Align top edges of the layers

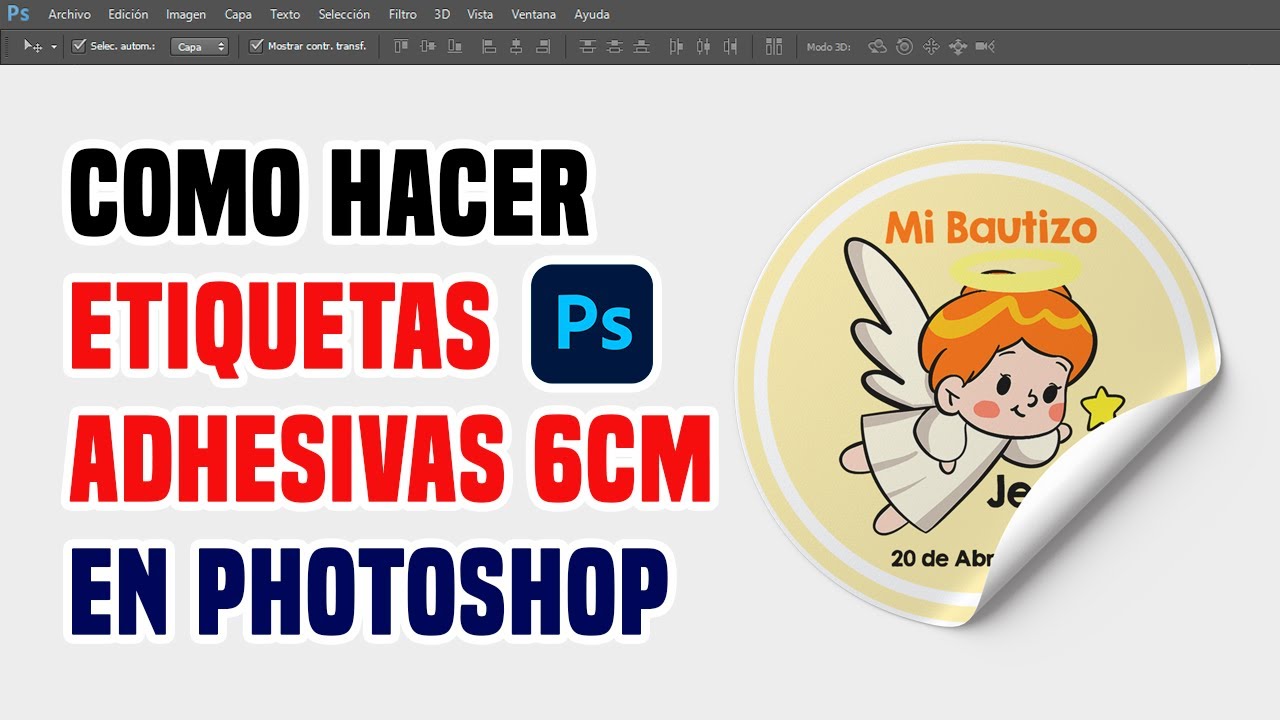tap(401, 46)
